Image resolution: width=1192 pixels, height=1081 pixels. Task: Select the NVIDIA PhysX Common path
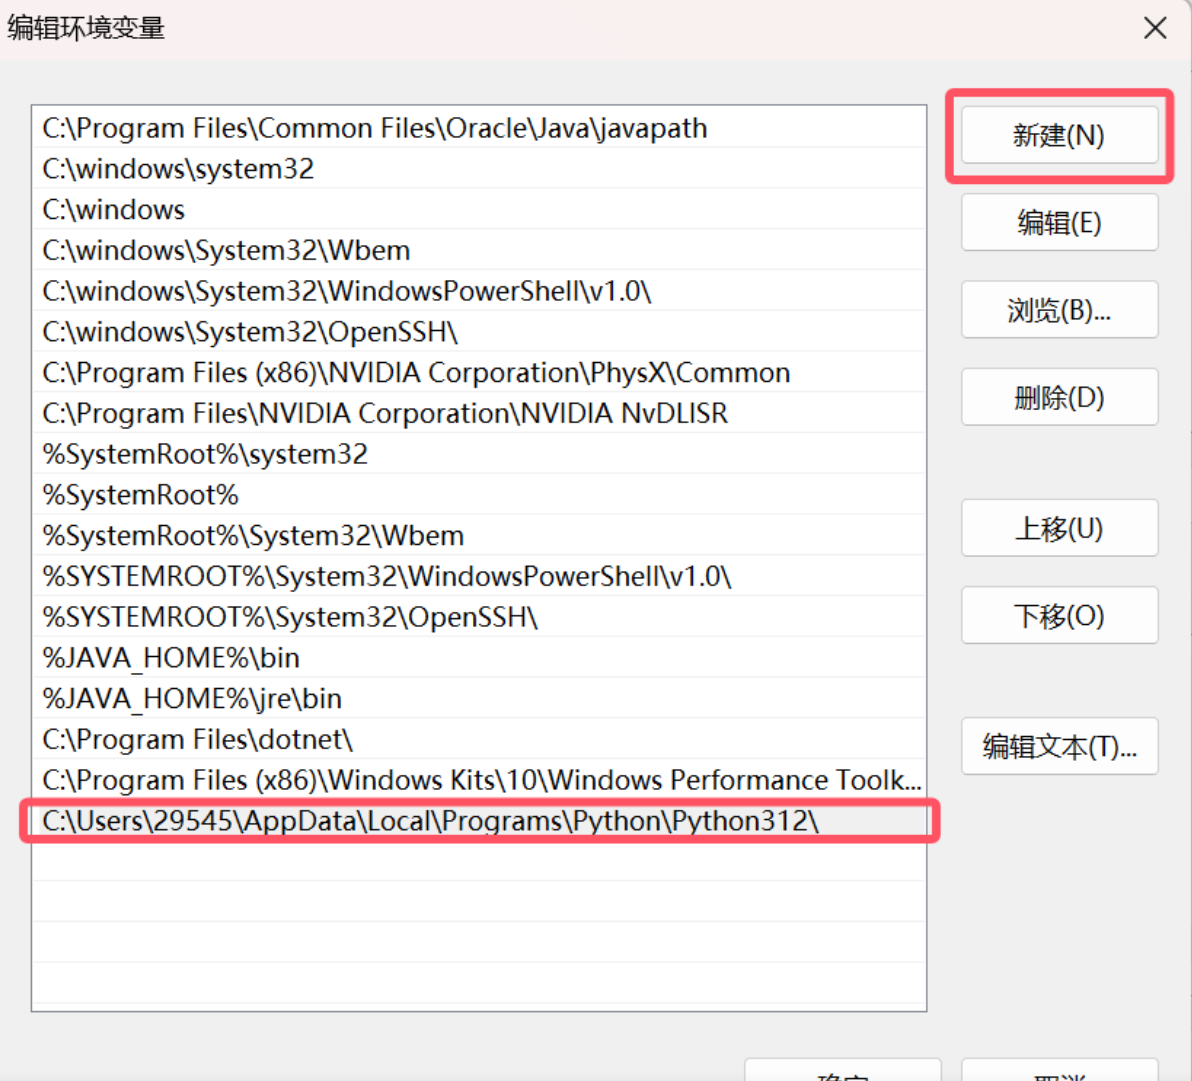tap(416, 373)
